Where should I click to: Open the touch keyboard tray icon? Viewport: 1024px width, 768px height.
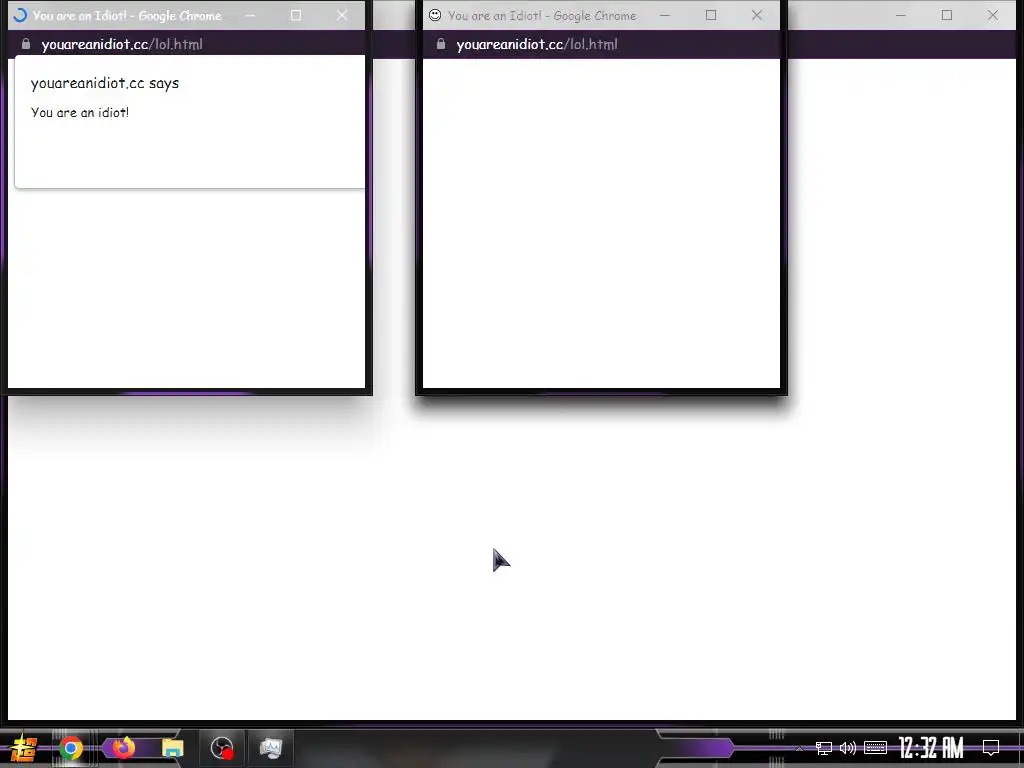(875, 748)
